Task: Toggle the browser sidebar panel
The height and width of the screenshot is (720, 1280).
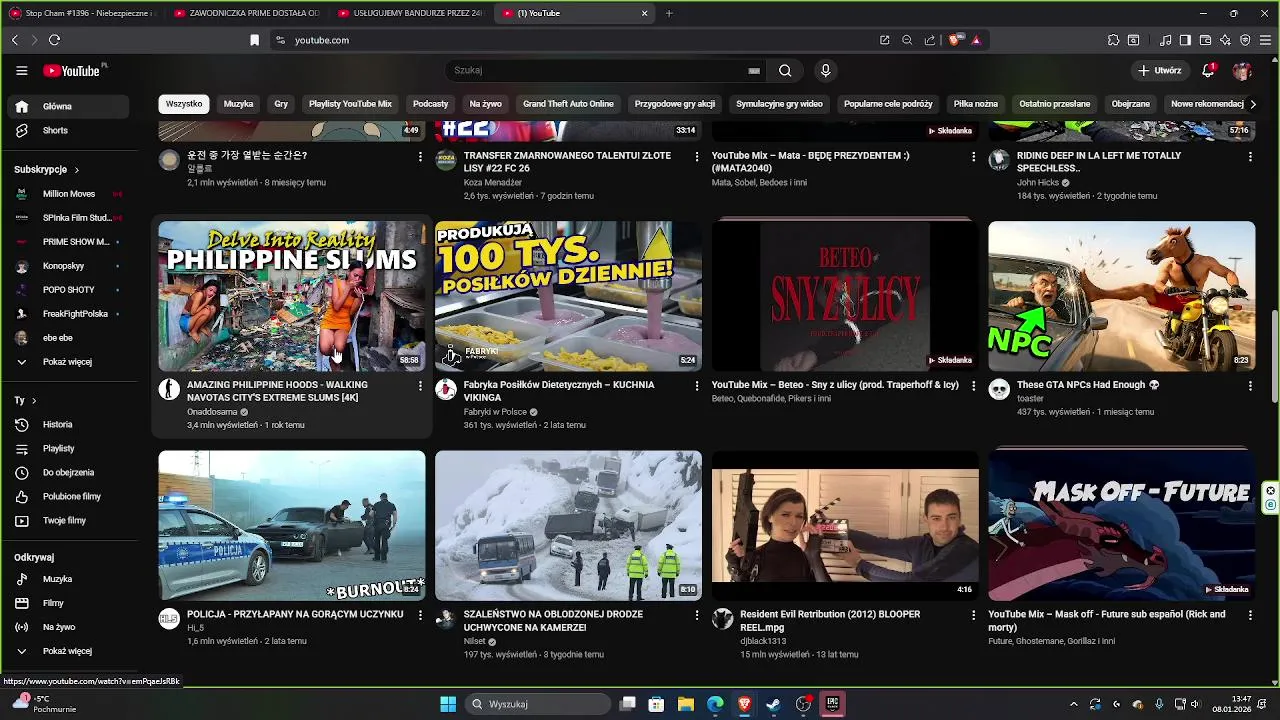Action: pyautogui.click(x=1185, y=40)
